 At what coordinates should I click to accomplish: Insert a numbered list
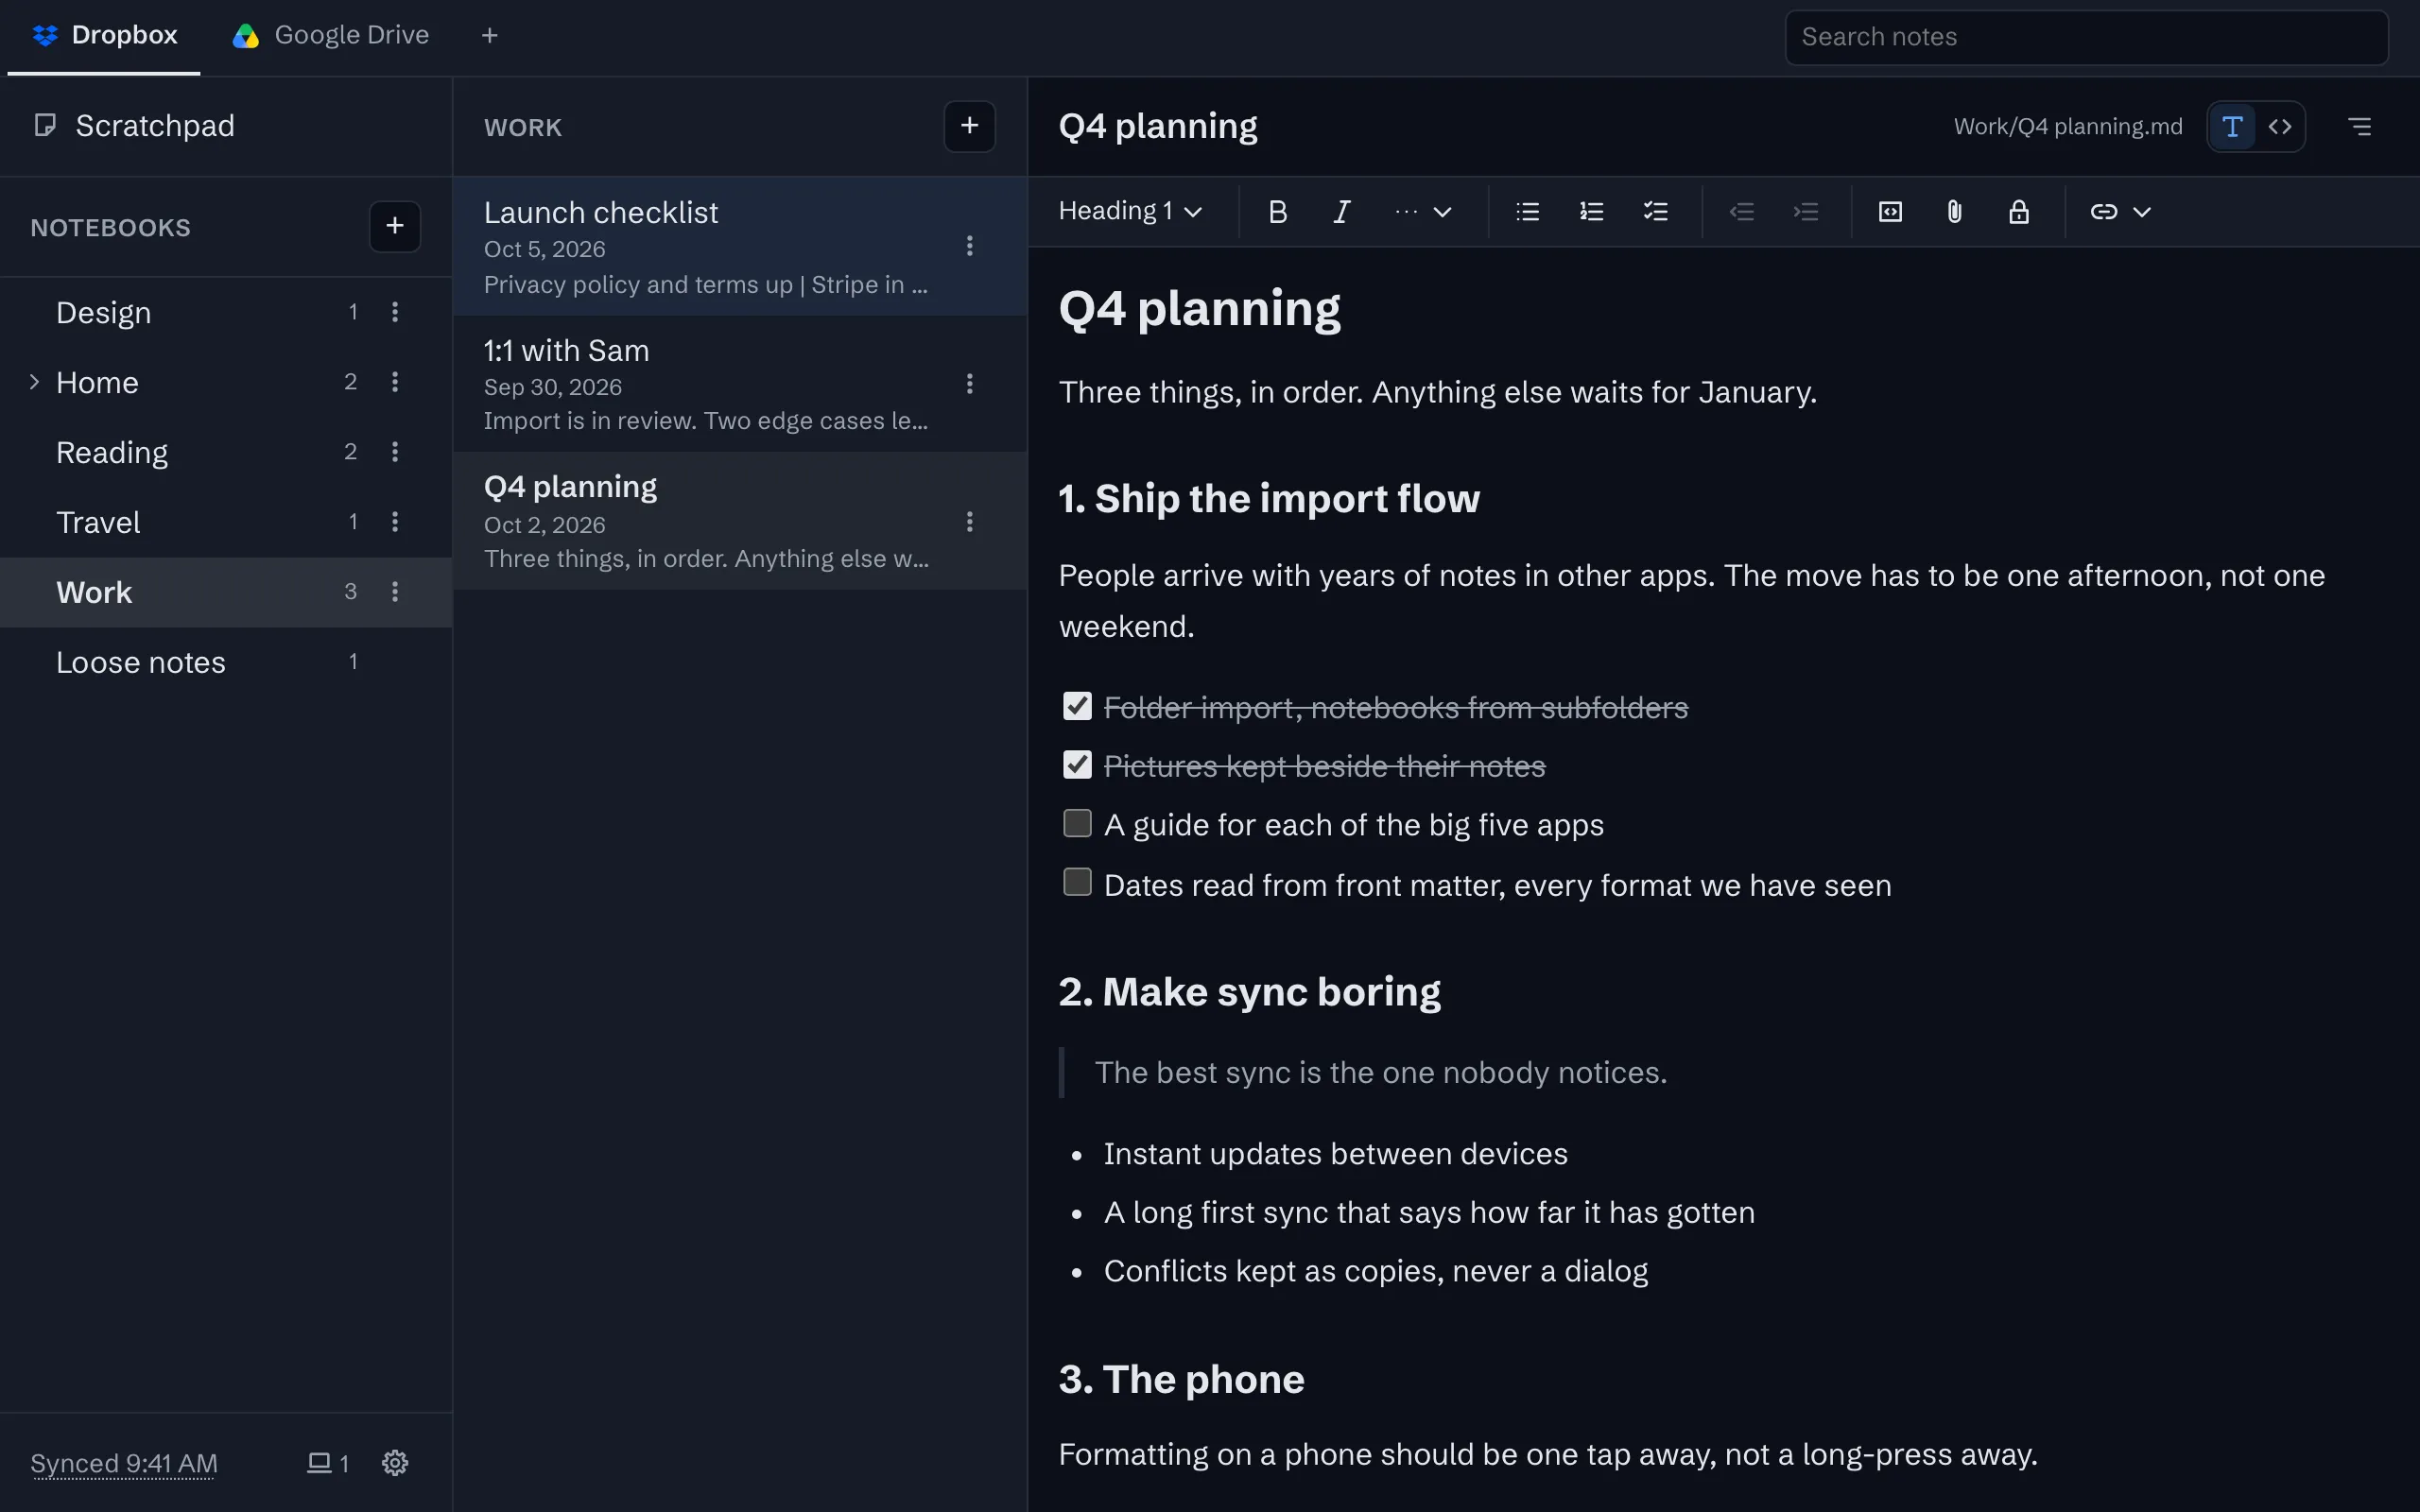point(1591,212)
